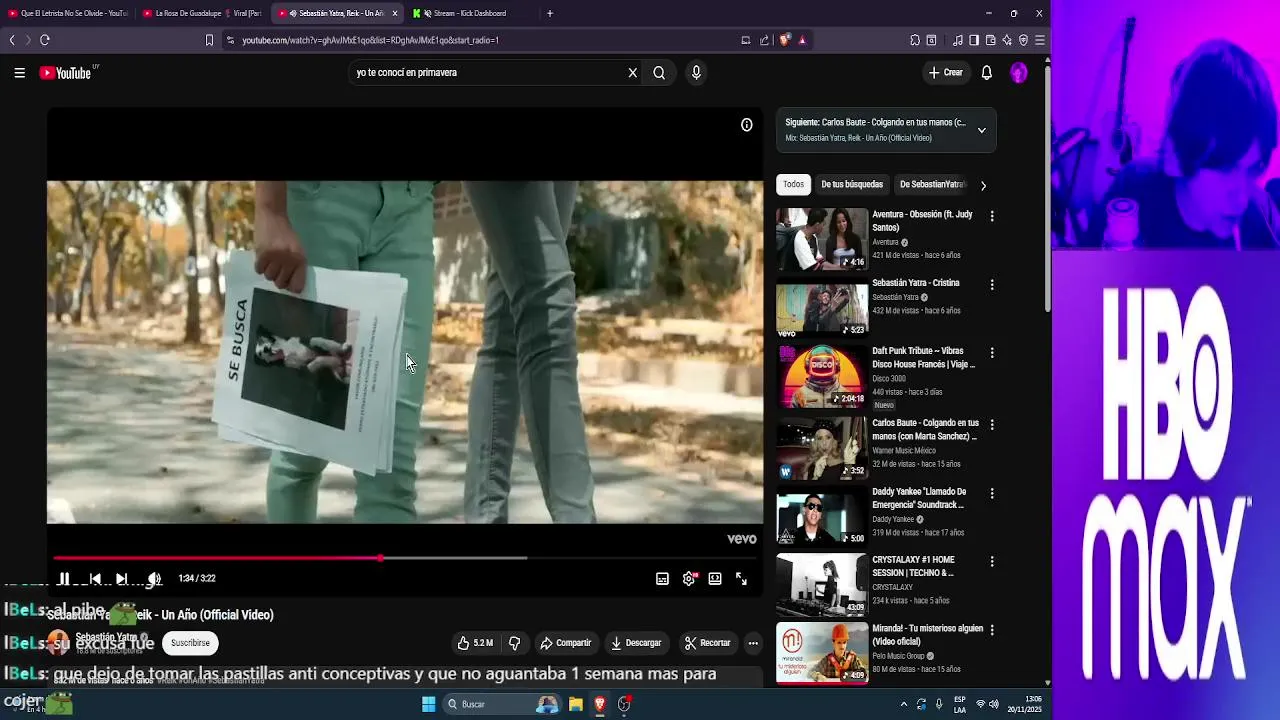
Task: Open Daft Punk Tribute video thumbnail
Action: [x=822, y=376]
